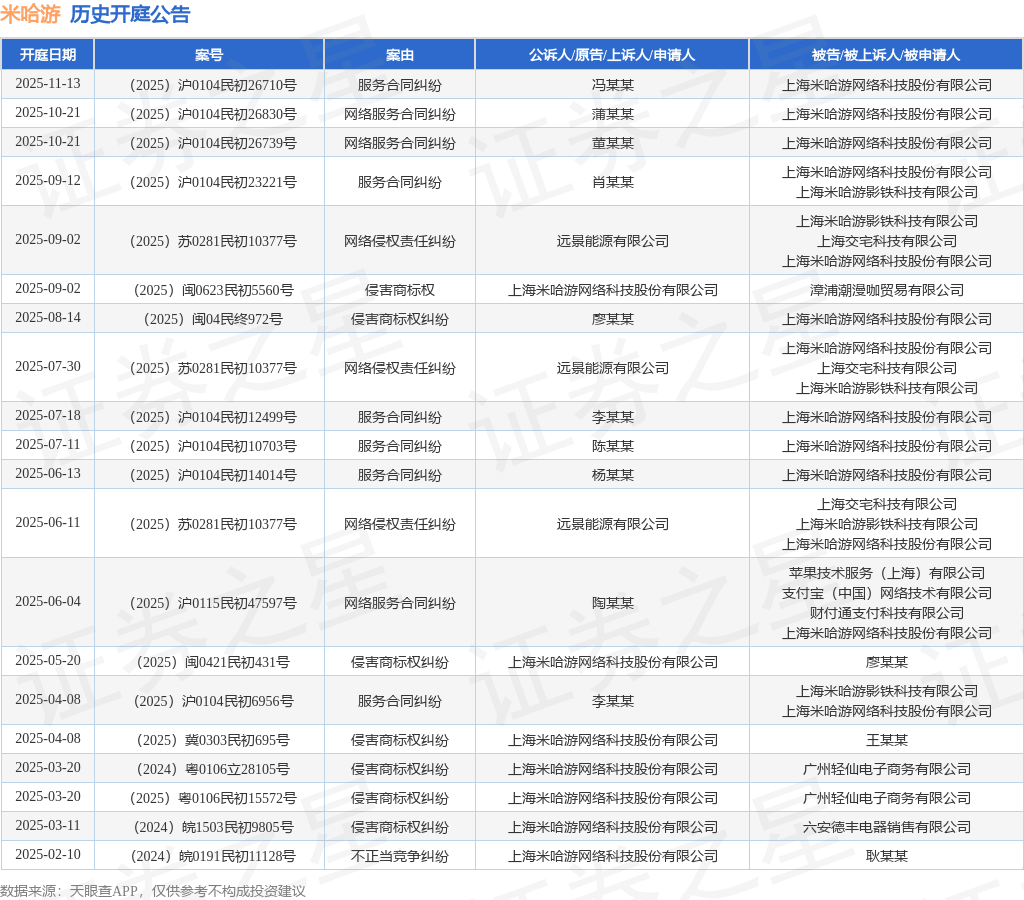This screenshot has width=1024, height=900.
Task: Click date cell 2025-09-12
Action: [x=48, y=180]
